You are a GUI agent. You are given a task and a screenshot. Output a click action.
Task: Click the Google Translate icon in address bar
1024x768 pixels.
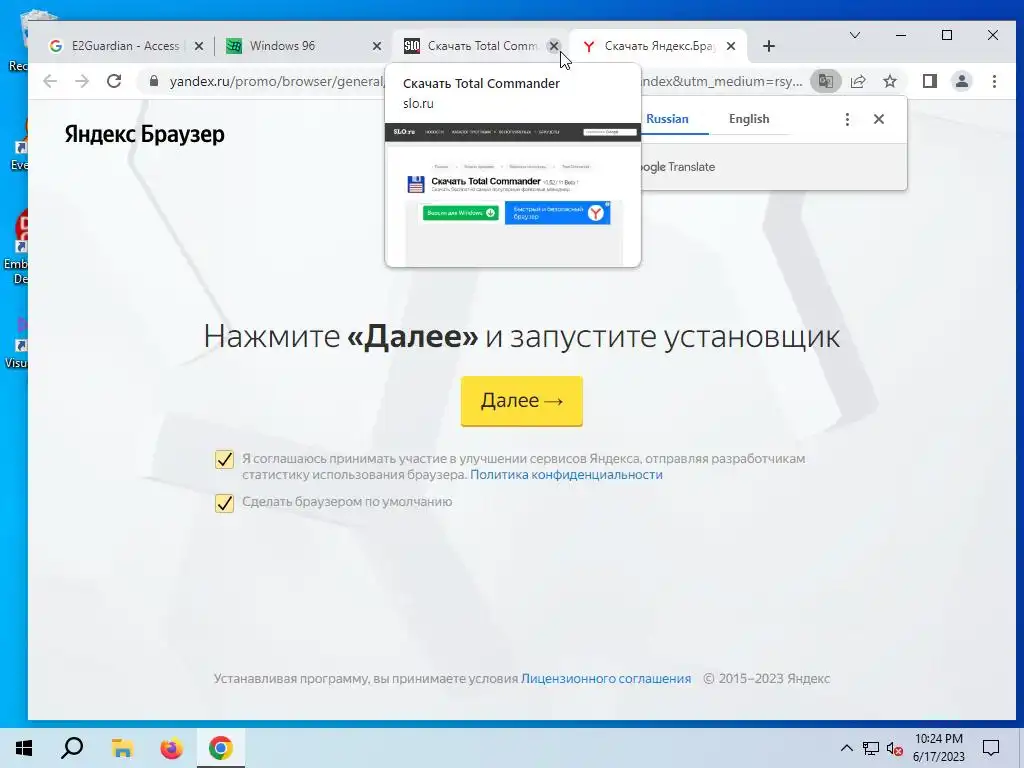[825, 81]
